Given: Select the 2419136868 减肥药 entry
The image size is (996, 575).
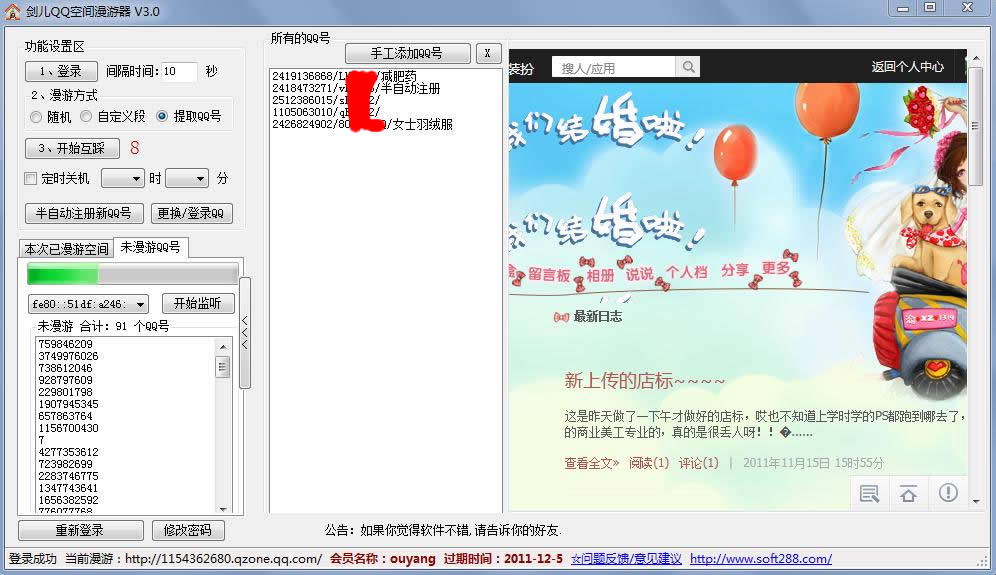Looking at the screenshot, I should pyautogui.click(x=344, y=76).
